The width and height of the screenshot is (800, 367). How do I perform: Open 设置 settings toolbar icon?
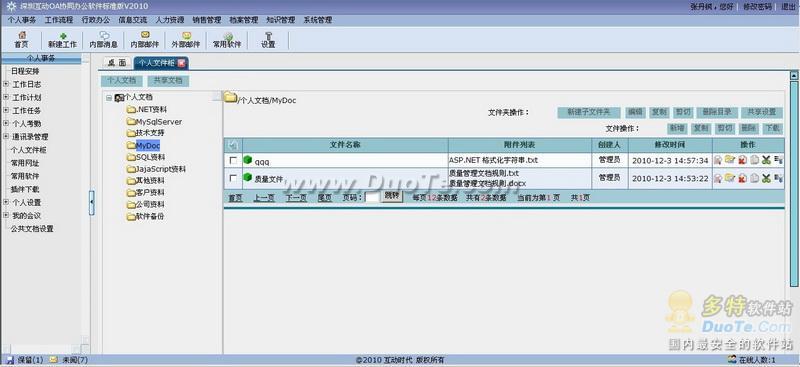coord(268,40)
